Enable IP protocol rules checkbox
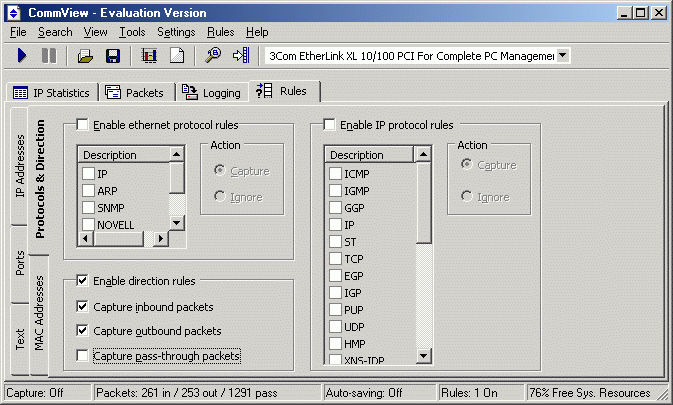This screenshot has height=405, width=673. [x=329, y=125]
